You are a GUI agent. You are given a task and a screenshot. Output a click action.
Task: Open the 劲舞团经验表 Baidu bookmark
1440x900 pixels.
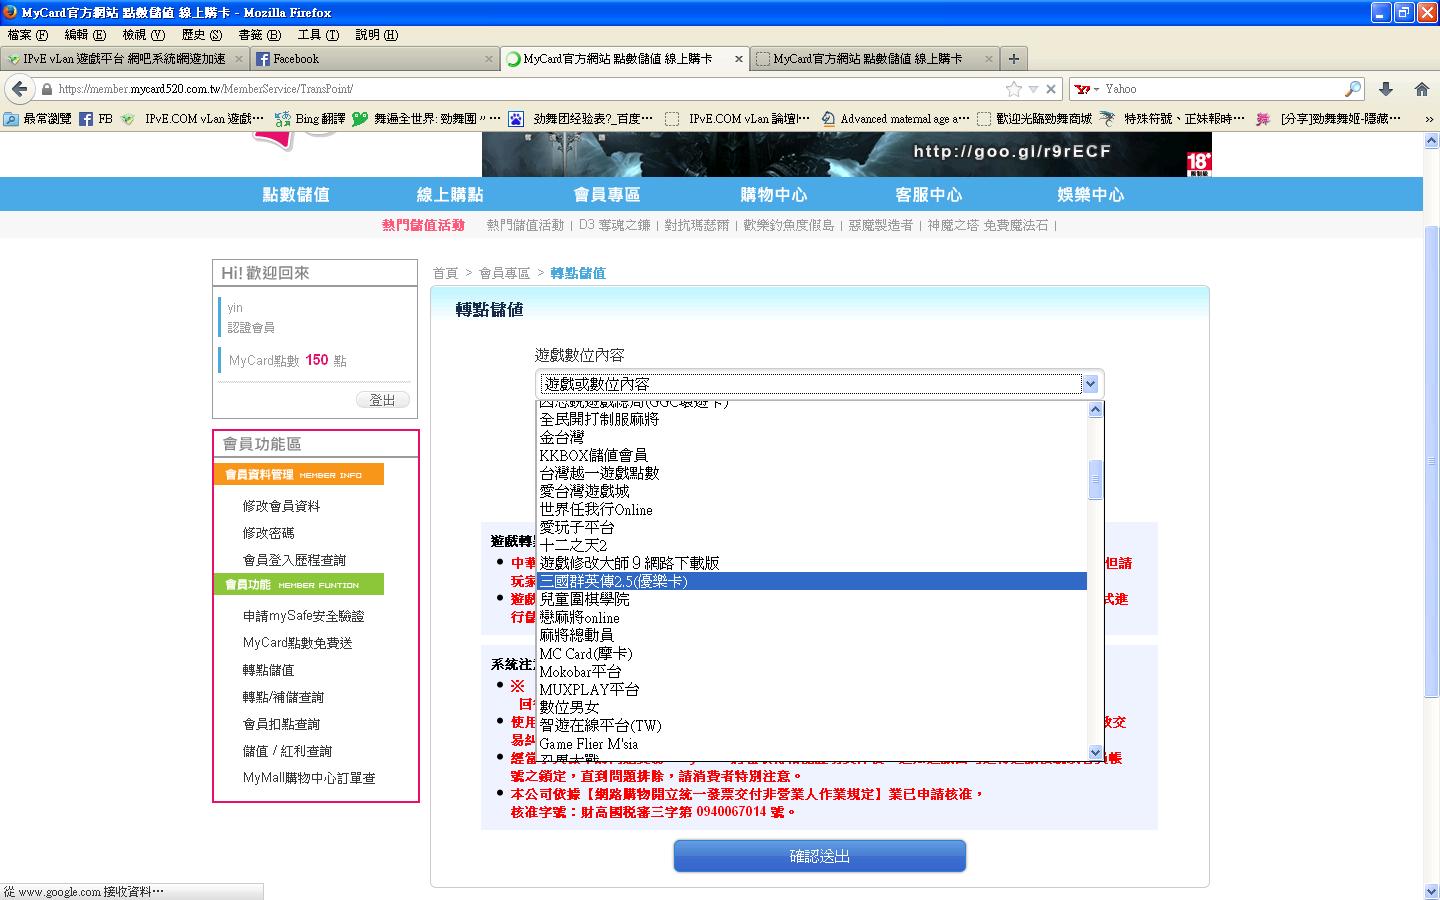[581, 118]
